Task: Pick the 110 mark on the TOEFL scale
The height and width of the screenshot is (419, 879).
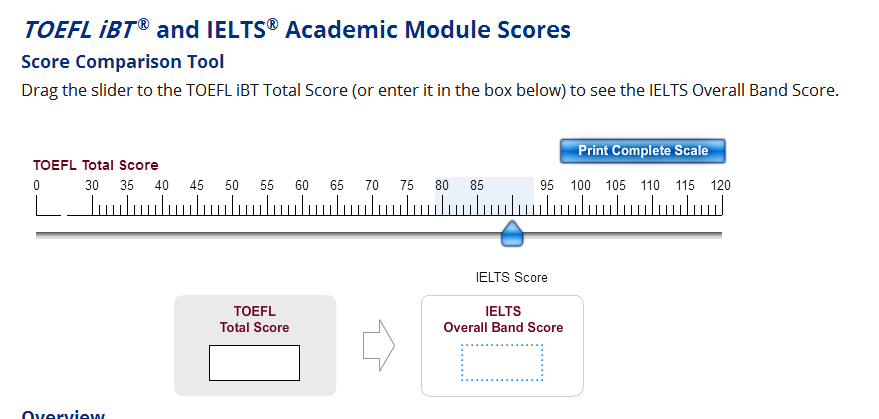Action: point(651,186)
